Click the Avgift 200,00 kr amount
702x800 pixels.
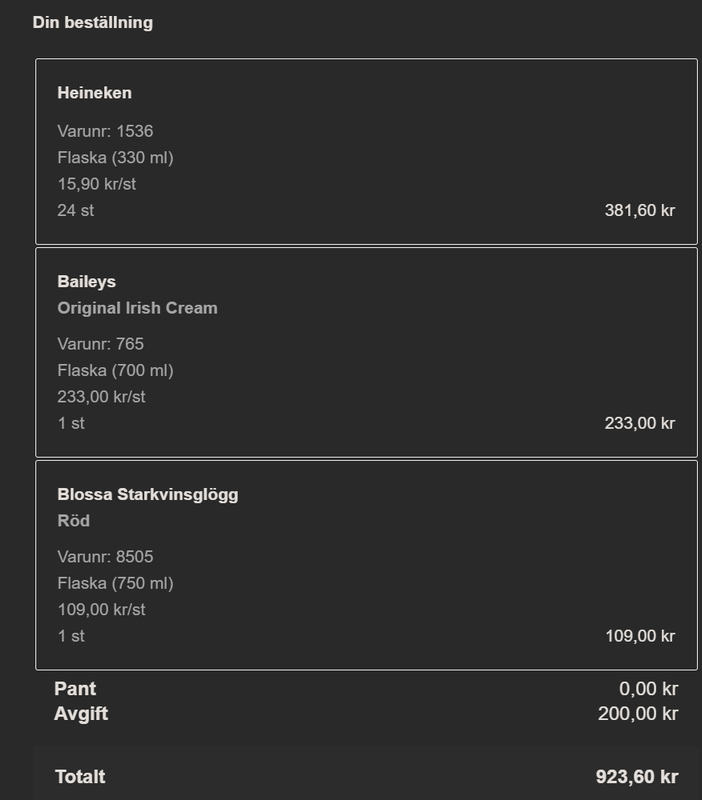[638, 714]
